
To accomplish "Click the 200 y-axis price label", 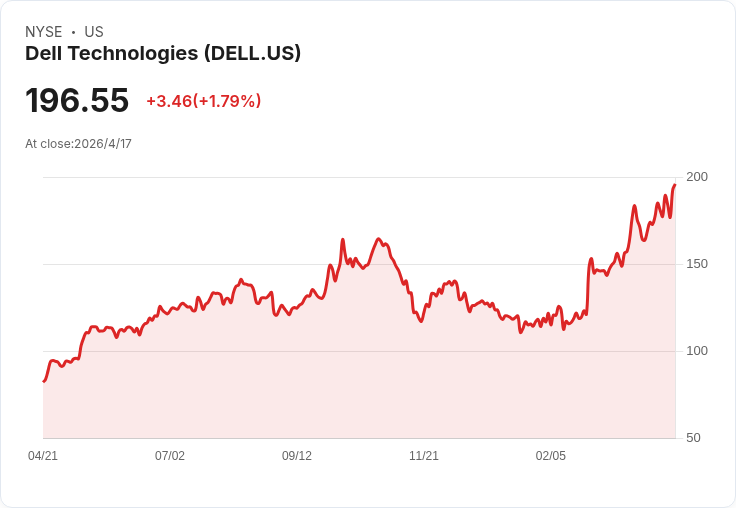I will coord(697,177).
